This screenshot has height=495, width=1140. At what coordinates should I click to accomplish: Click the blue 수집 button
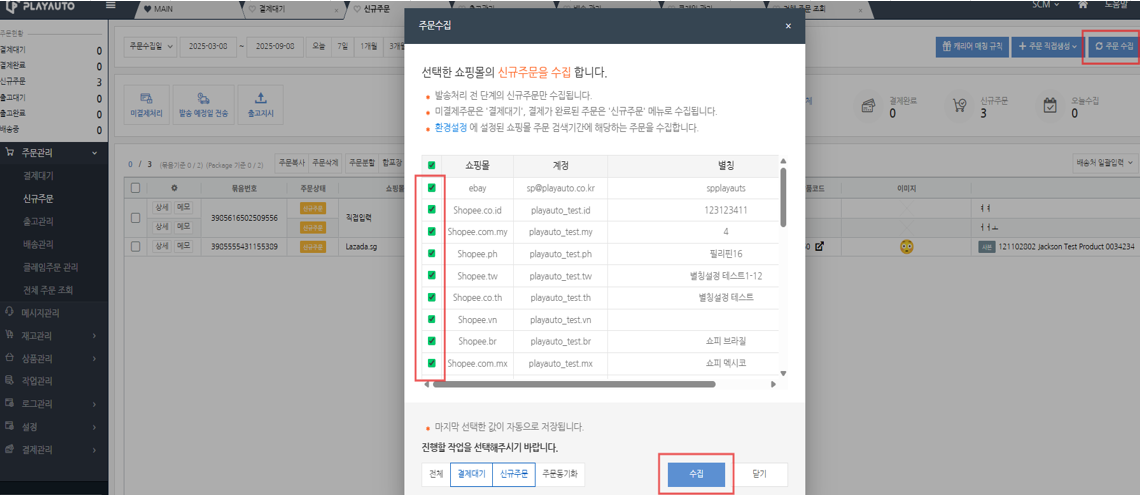coord(697,474)
